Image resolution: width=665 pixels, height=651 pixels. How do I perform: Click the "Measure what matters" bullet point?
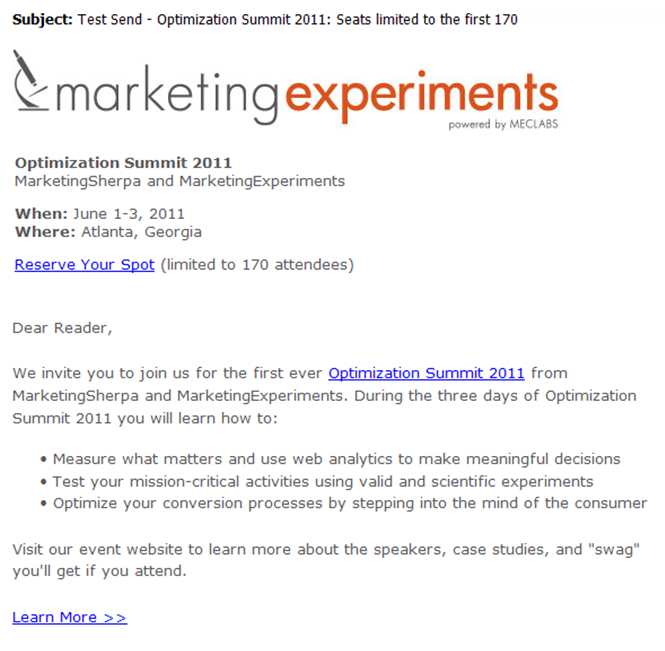tap(336, 459)
